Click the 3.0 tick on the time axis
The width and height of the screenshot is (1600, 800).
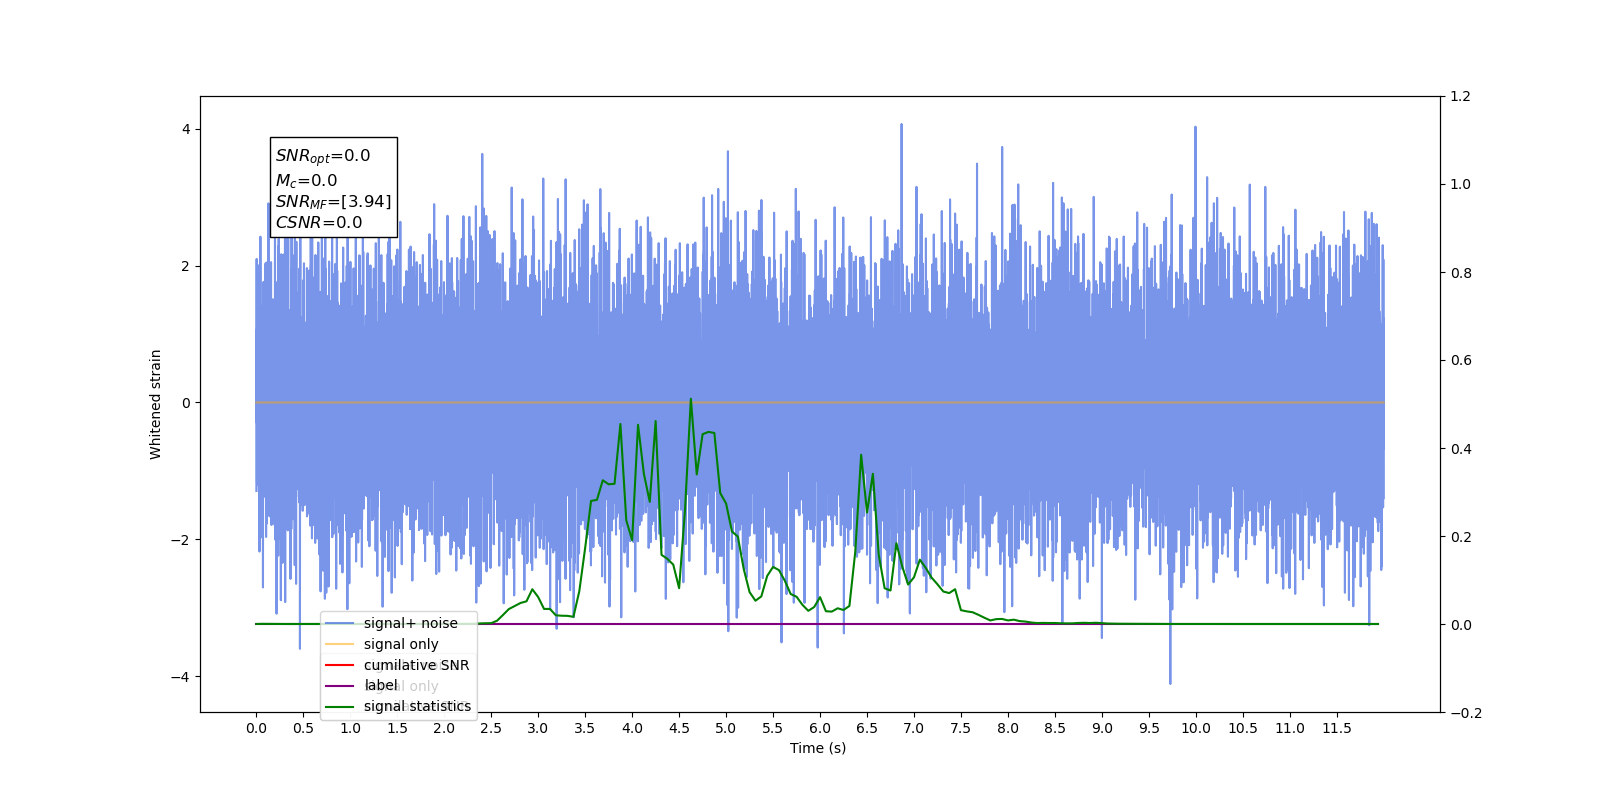(x=538, y=728)
